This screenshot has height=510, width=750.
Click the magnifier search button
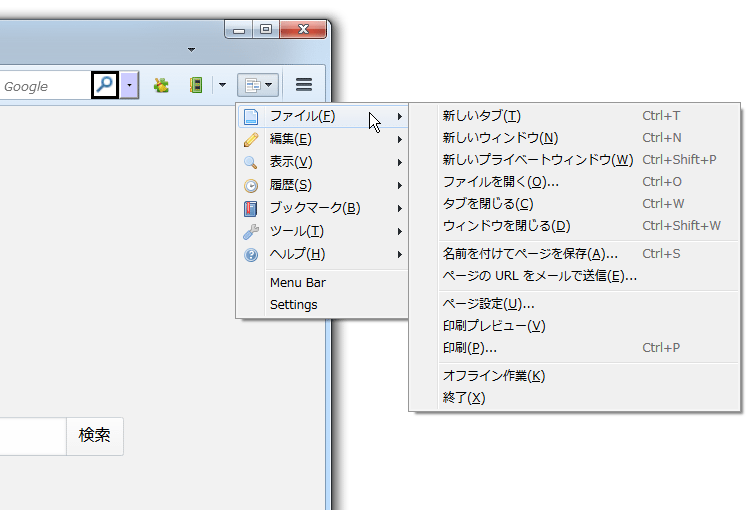pyautogui.click(x=105, y=85)
